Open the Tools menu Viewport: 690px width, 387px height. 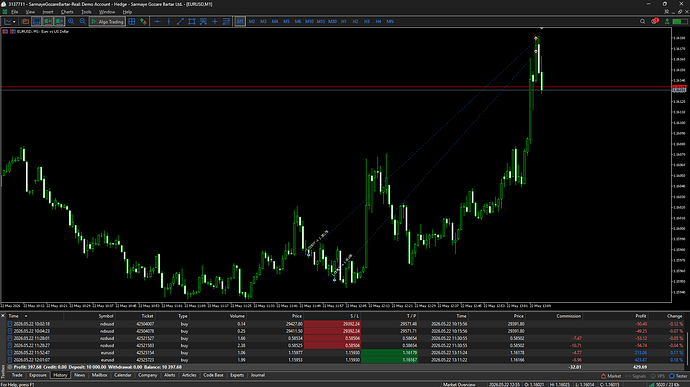coord(86,12)
